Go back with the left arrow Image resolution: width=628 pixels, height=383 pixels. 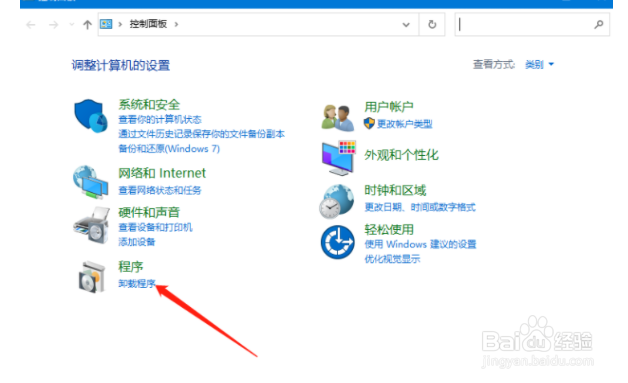coord(31,25)
